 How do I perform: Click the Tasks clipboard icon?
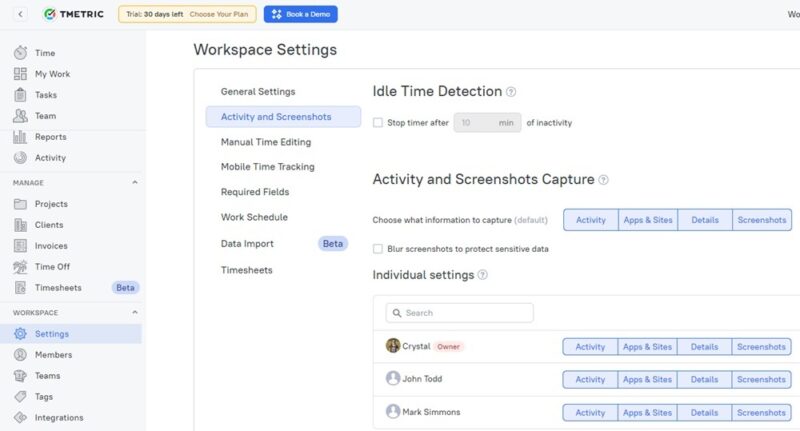point(20,95)
